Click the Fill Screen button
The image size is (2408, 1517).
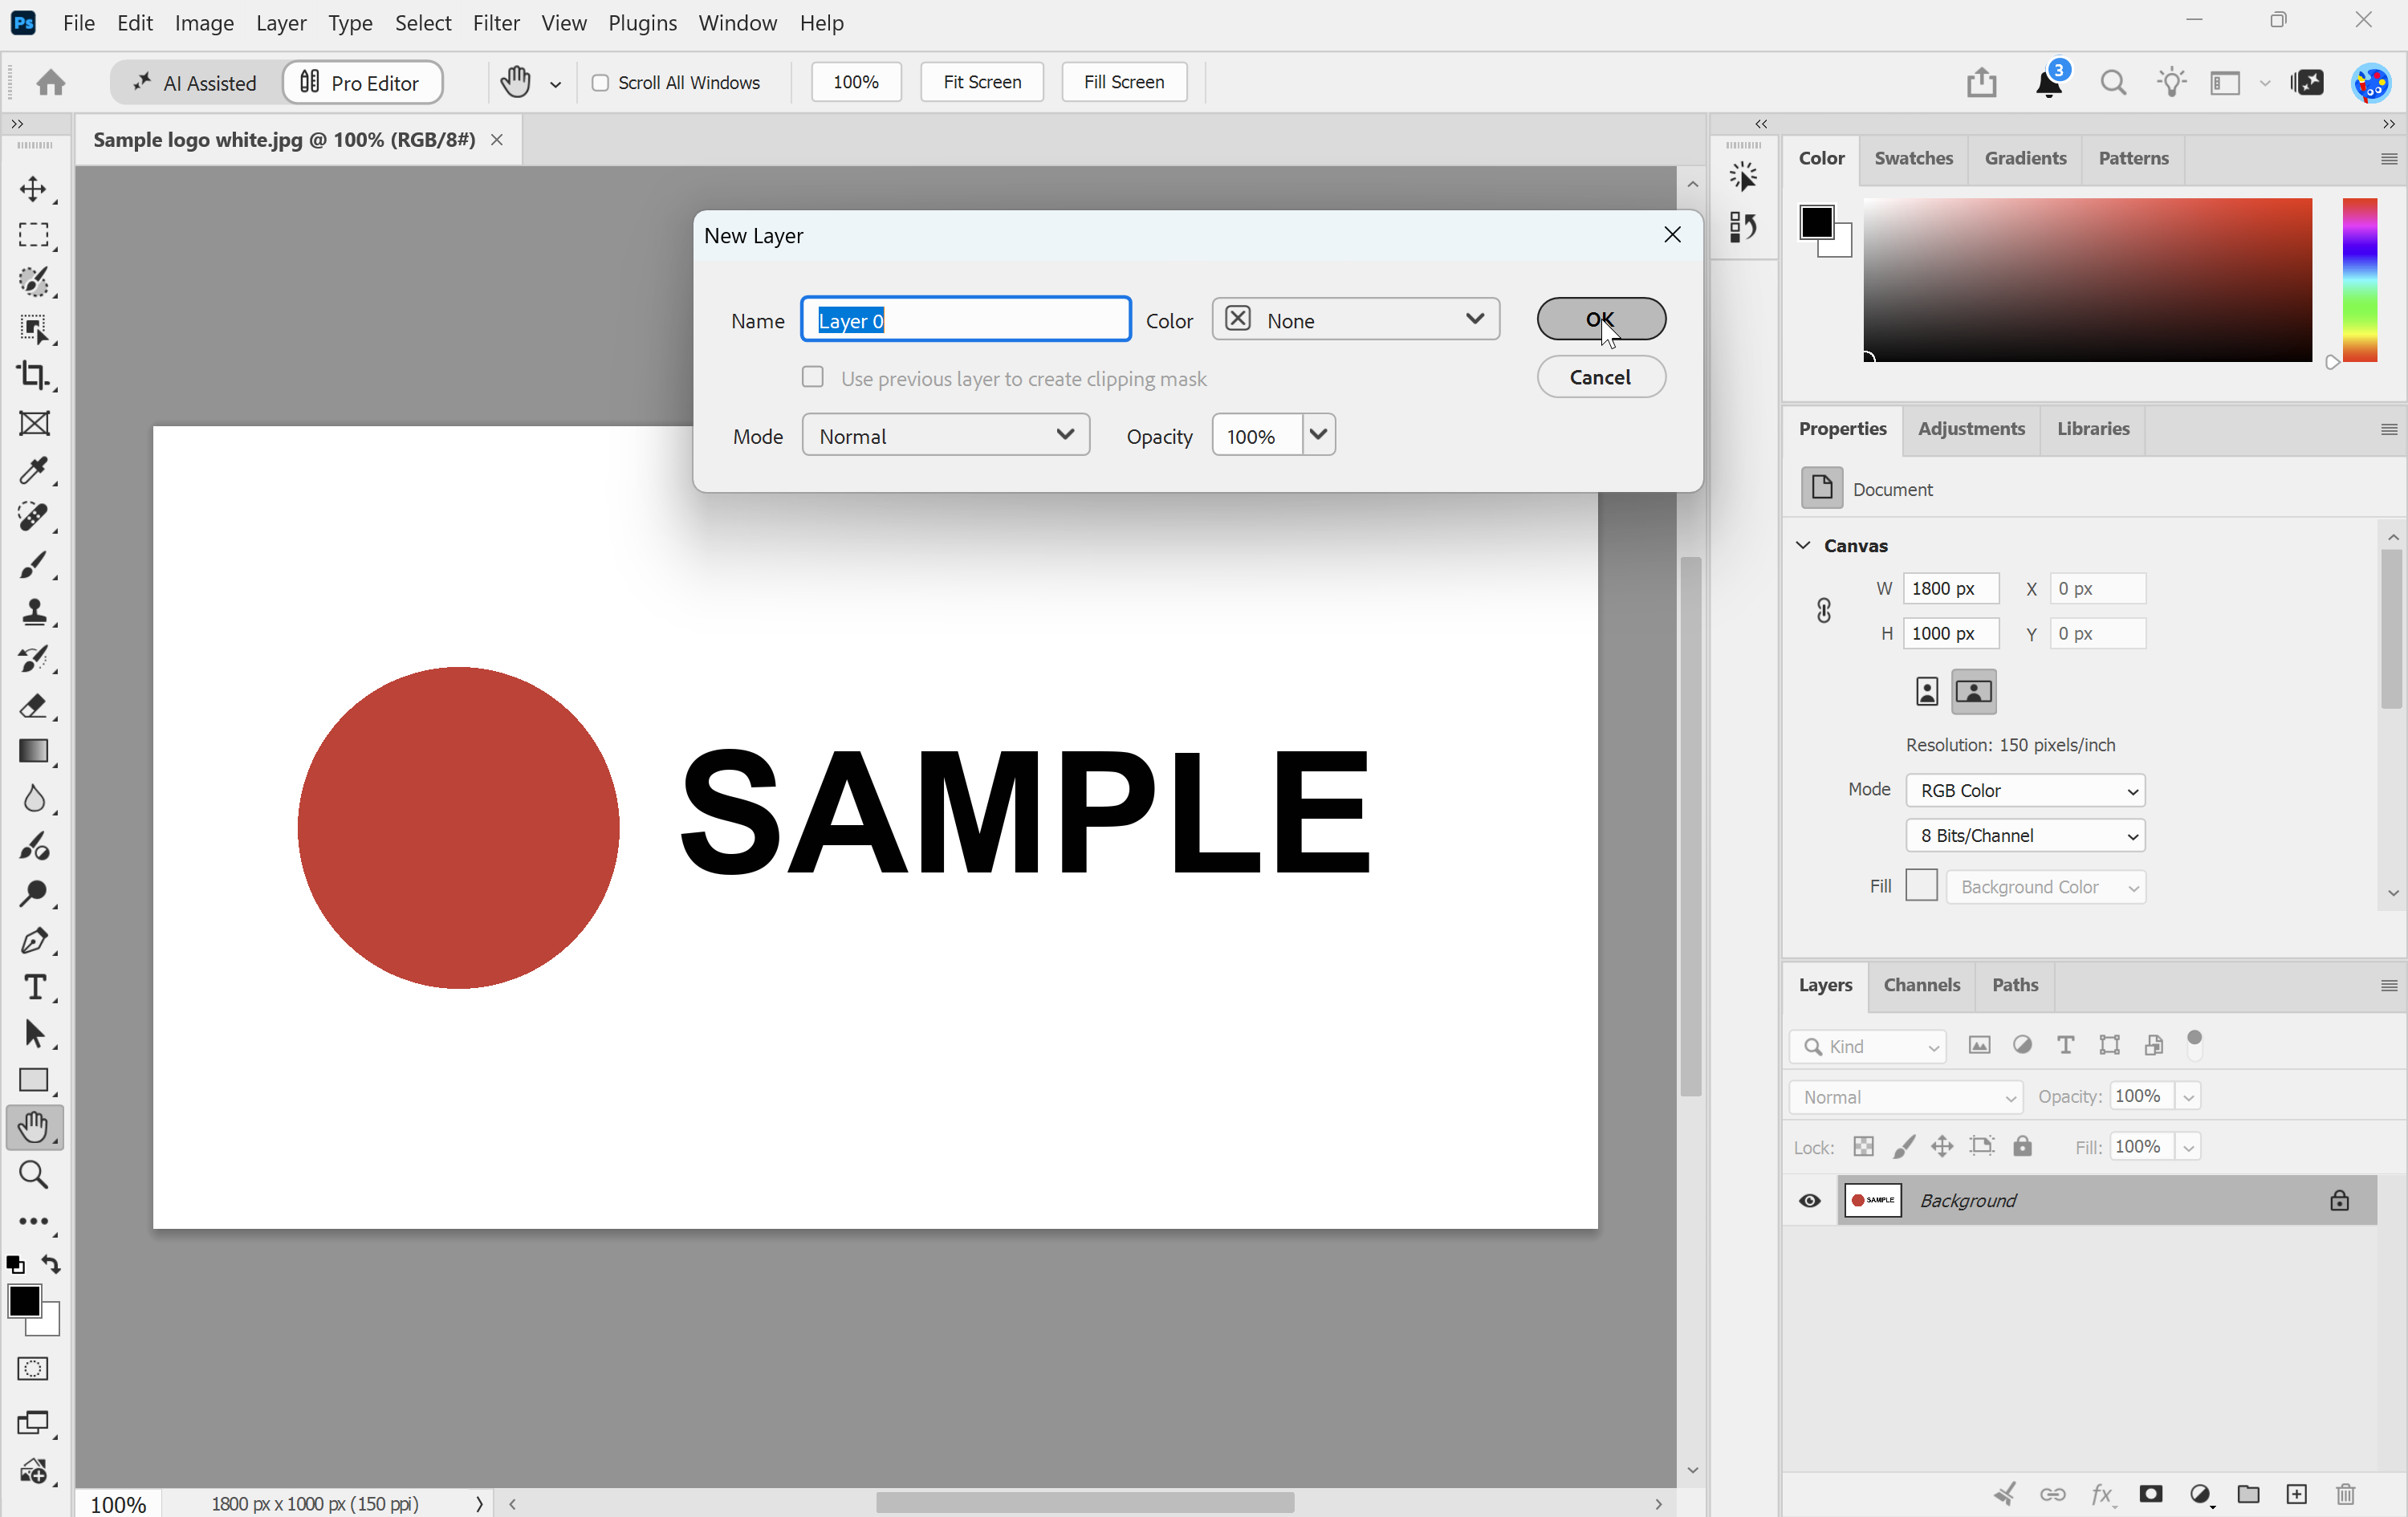1124,82
